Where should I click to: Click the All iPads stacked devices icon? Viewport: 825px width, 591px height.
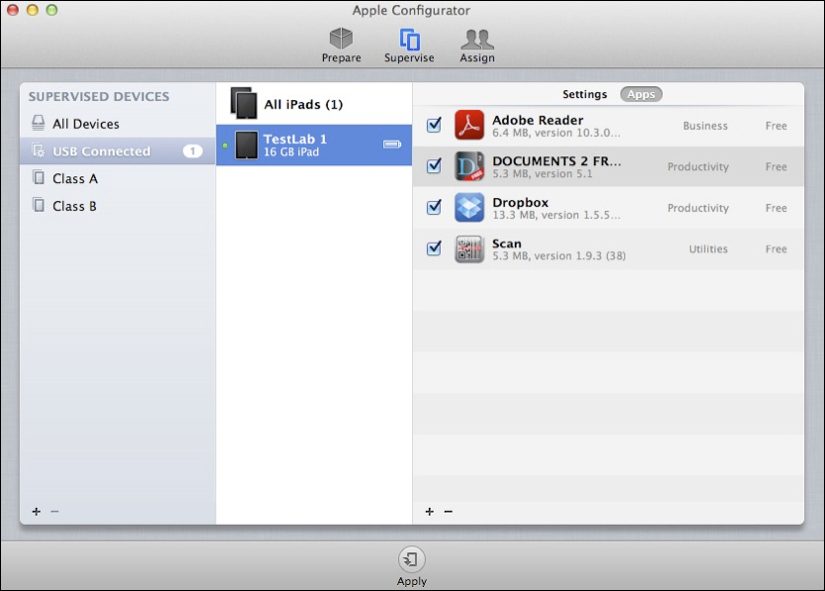point(244,103)
